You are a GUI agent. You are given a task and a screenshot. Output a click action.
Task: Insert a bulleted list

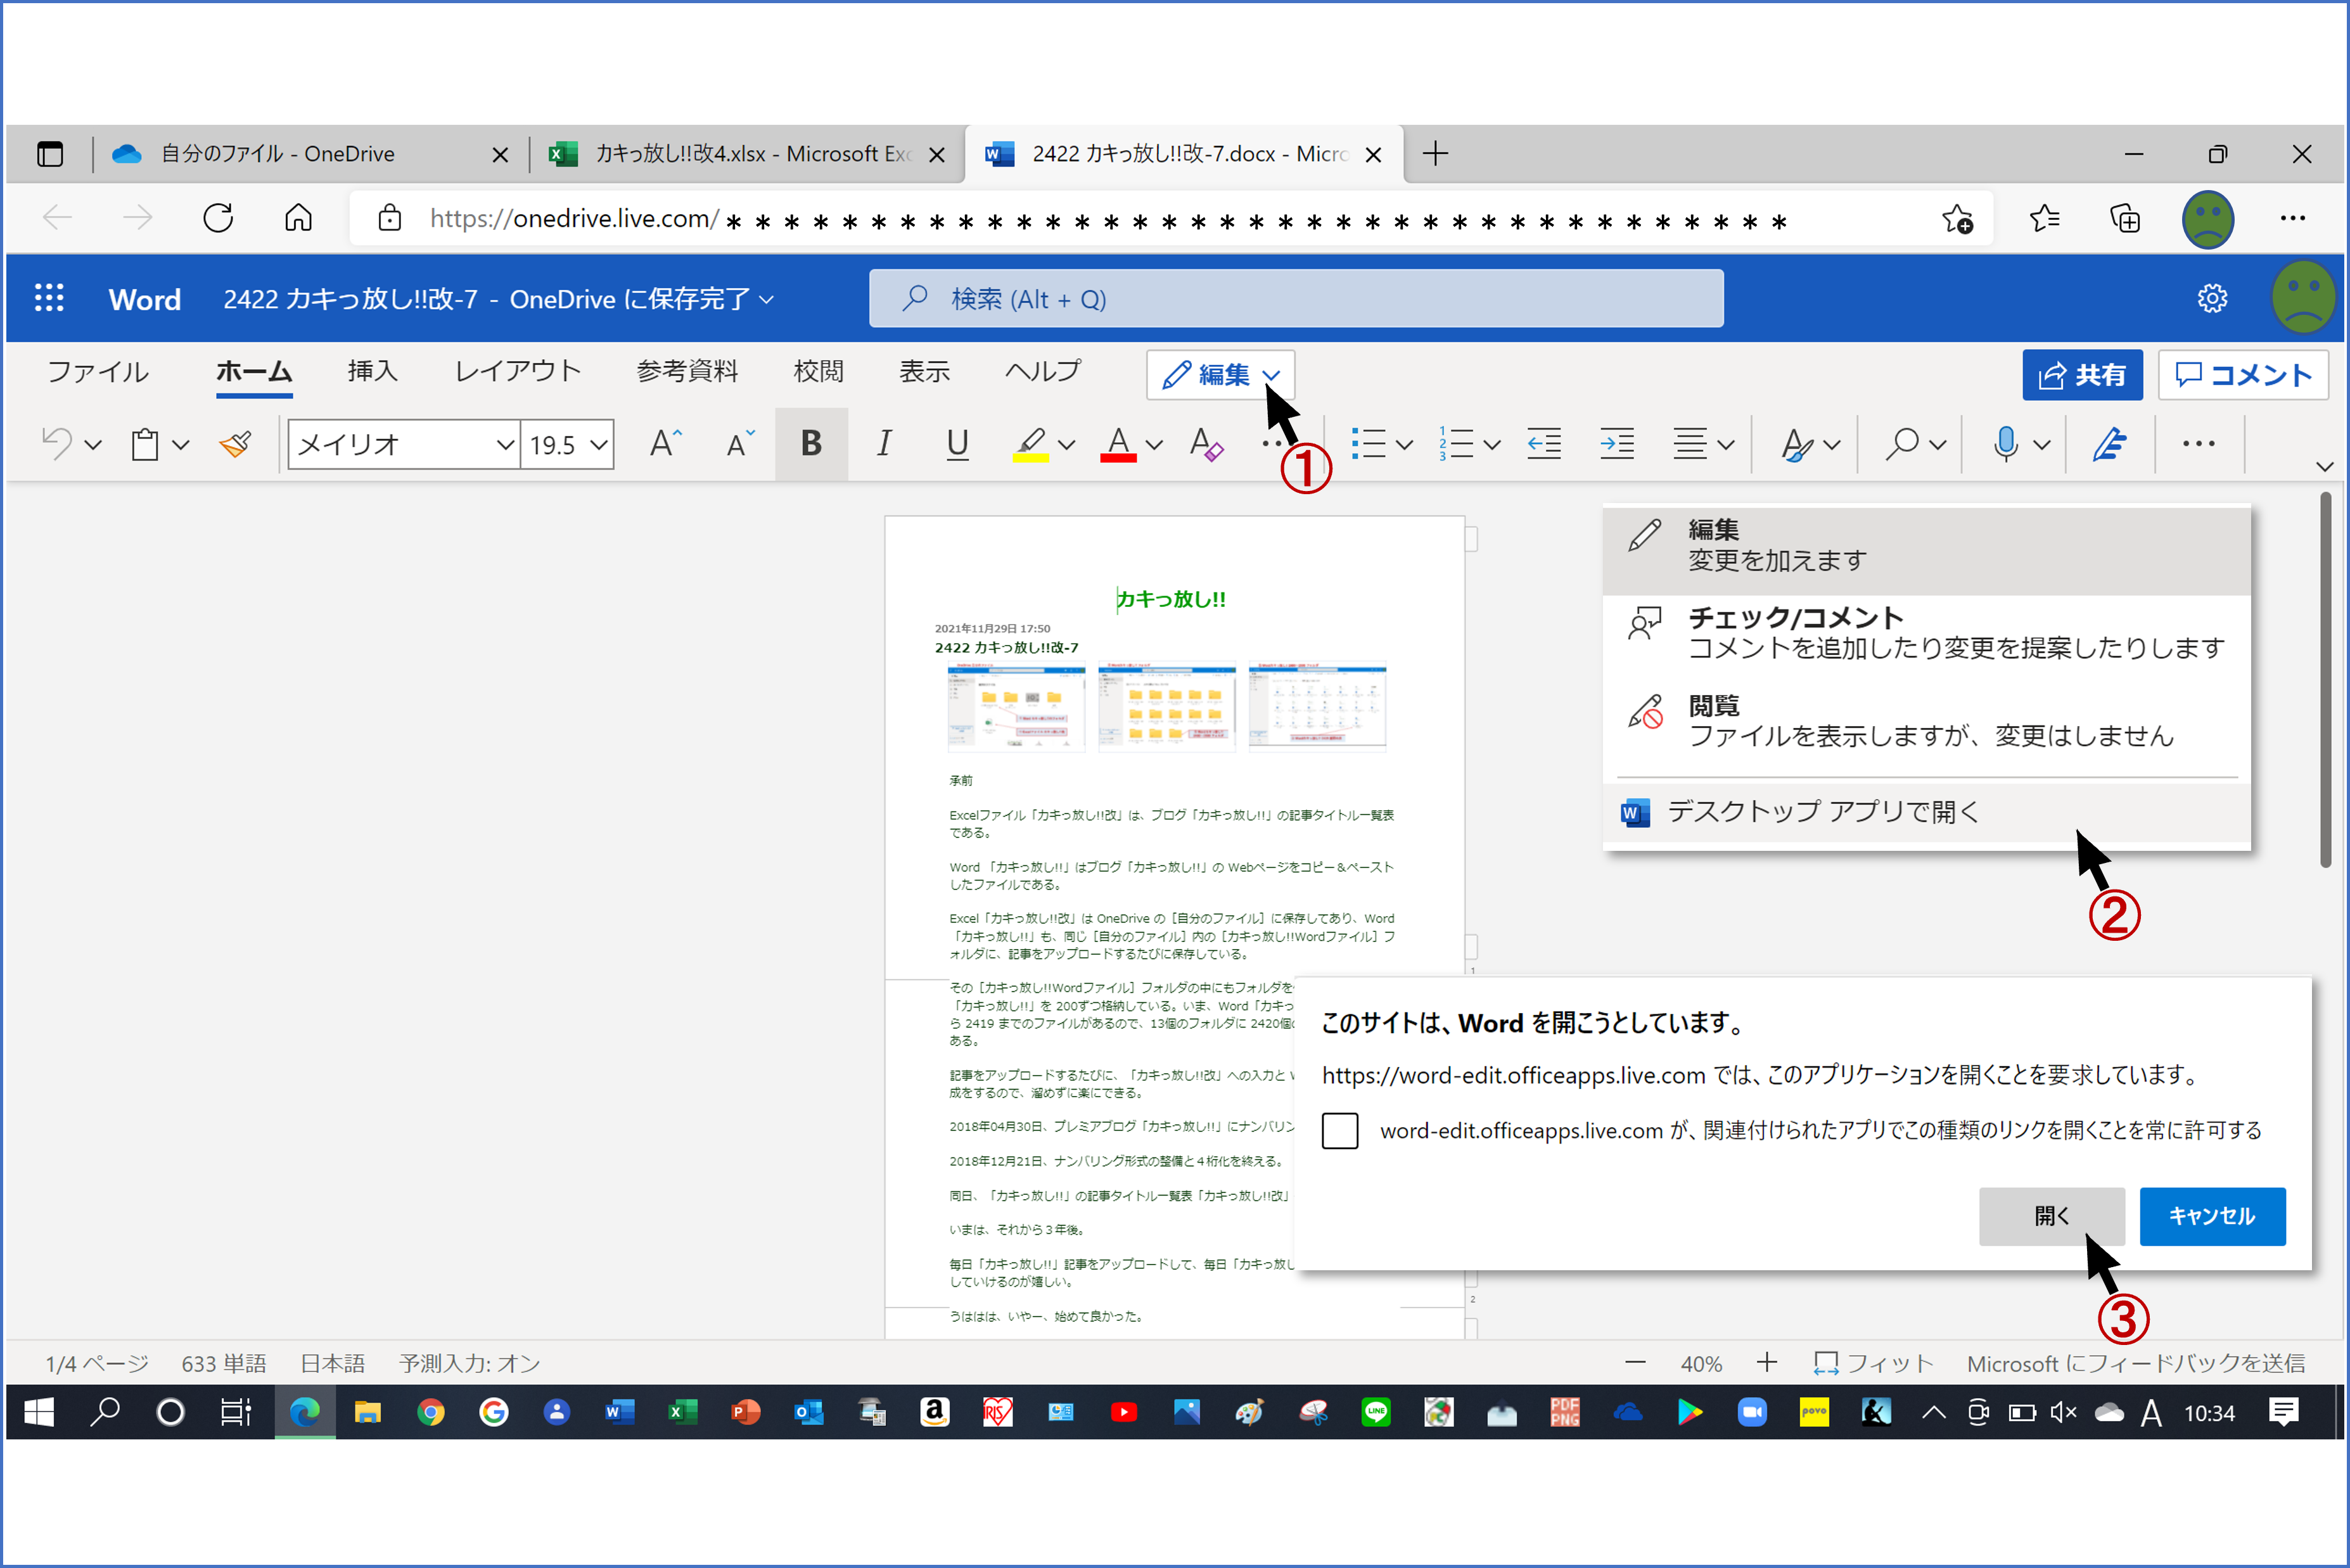click(1368, 443)
